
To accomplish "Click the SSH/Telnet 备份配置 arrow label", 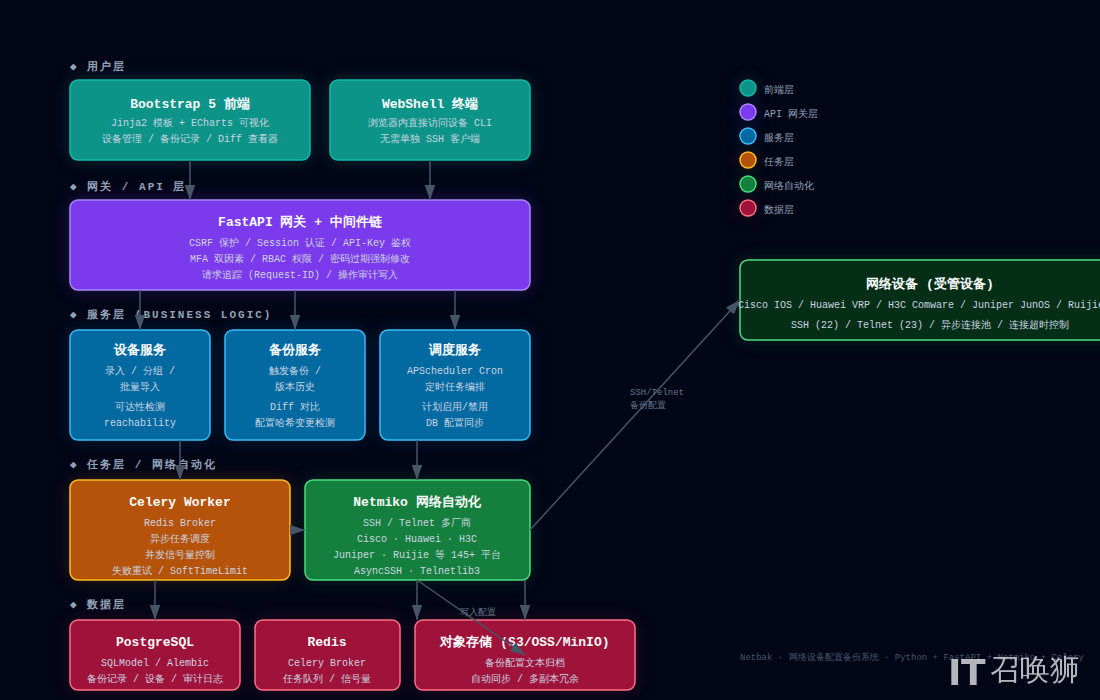I will point(656,398).
